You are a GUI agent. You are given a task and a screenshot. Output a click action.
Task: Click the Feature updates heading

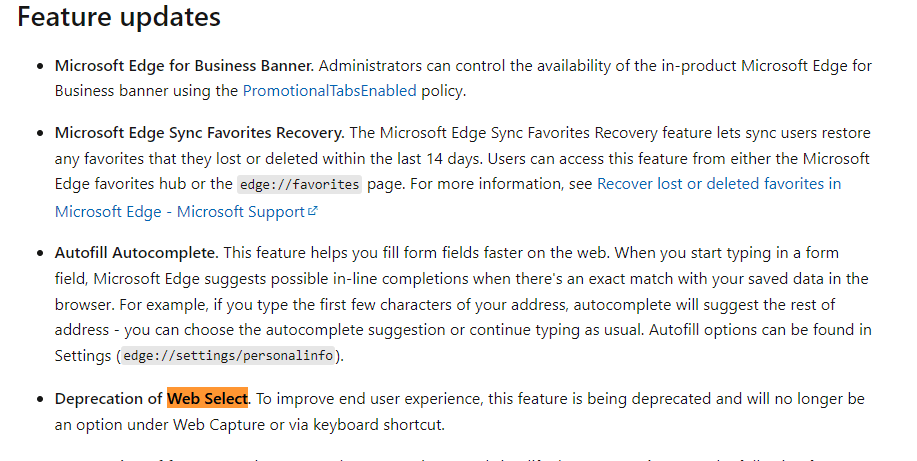119,17
